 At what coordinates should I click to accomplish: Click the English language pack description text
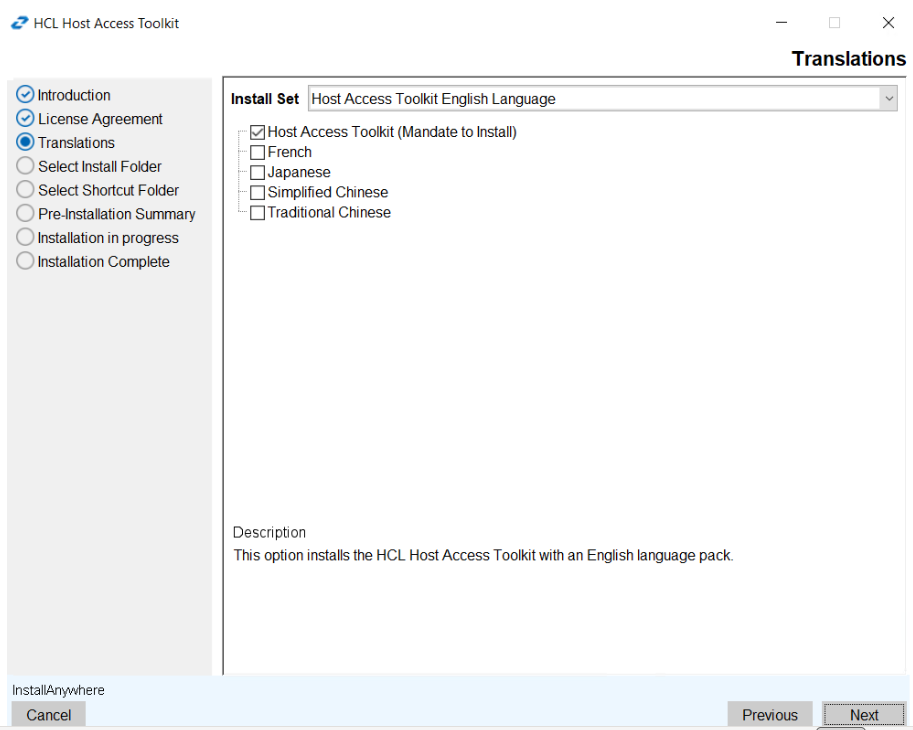[x=483, y=555]
